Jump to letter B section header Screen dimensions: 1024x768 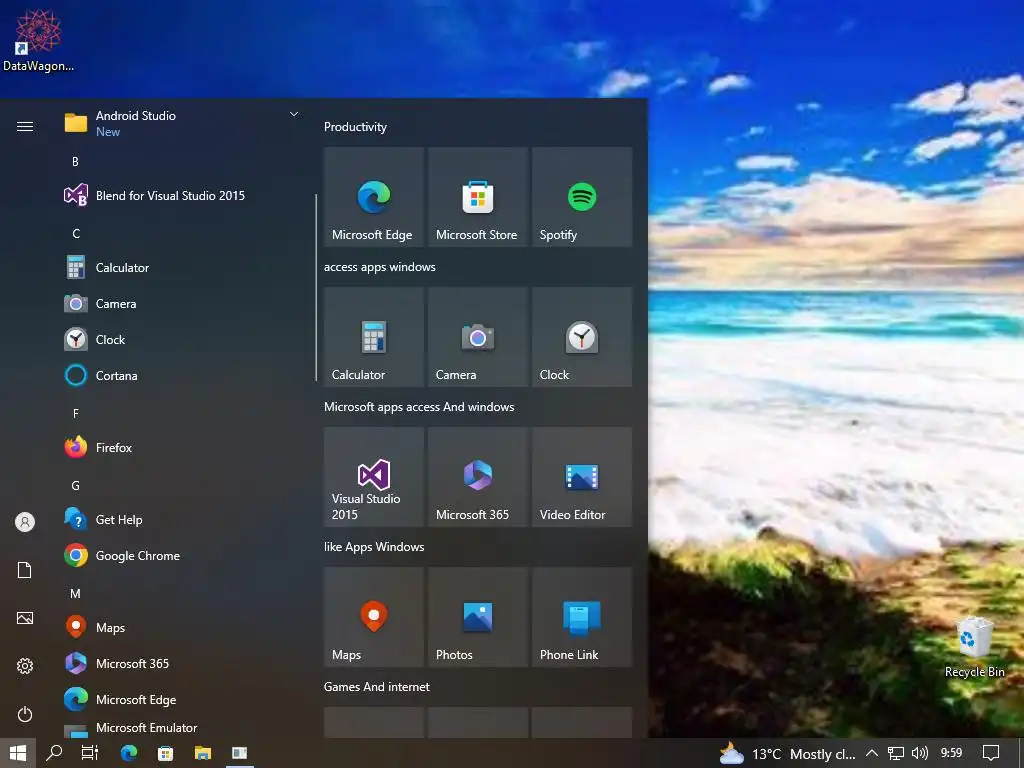click(x=75, y=161)
